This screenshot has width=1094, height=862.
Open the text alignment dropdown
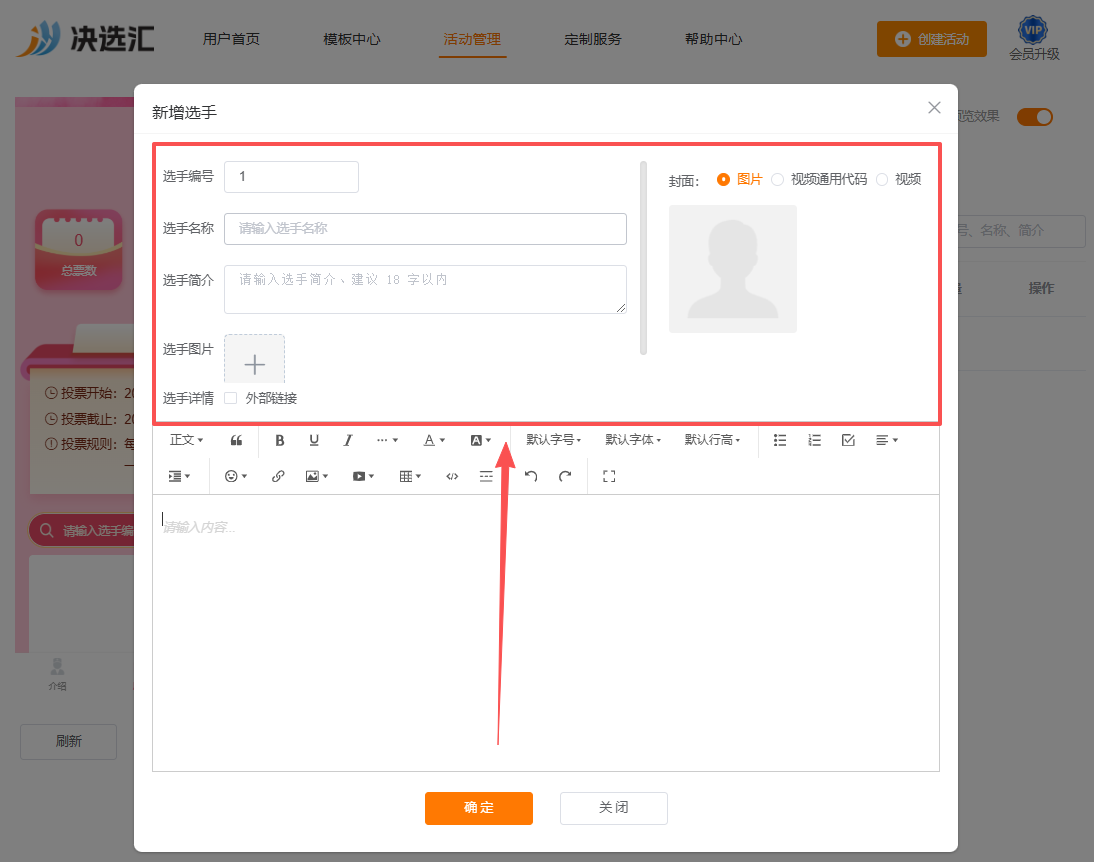887,440
